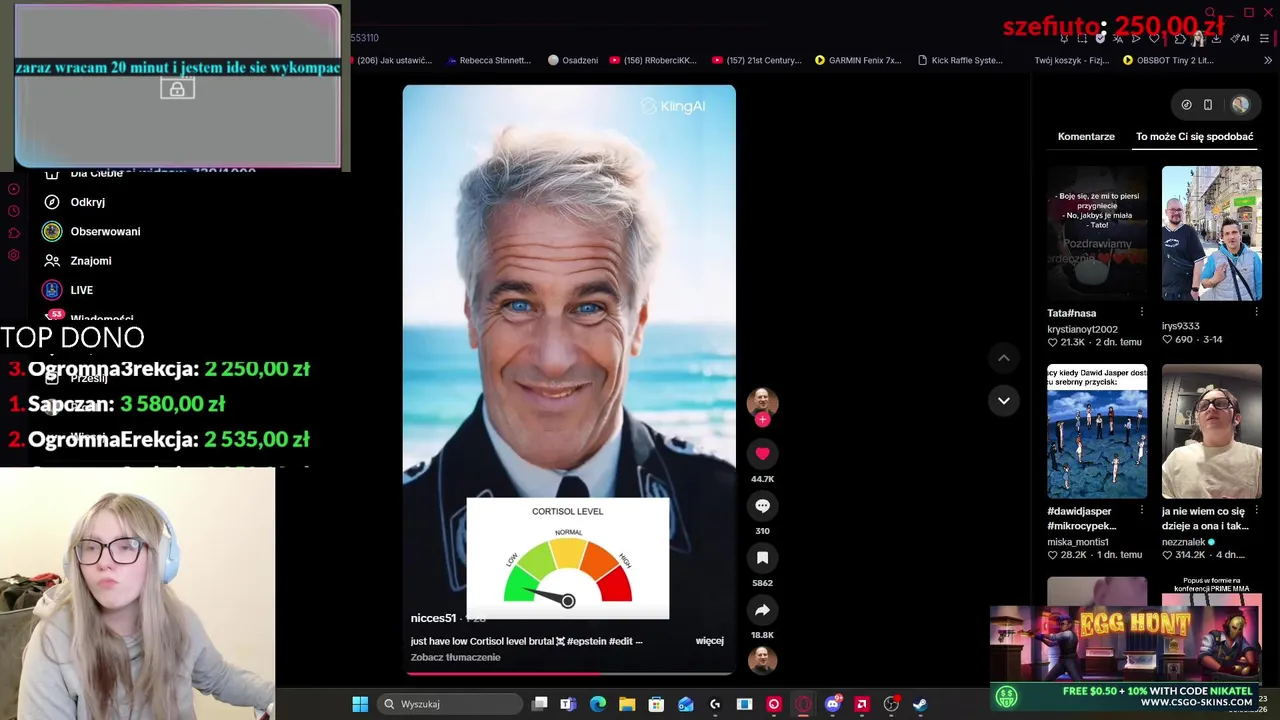Open File Explorer from the taskbar
Viewport: 1280px width, 720px height.
(x=627, y=704)
